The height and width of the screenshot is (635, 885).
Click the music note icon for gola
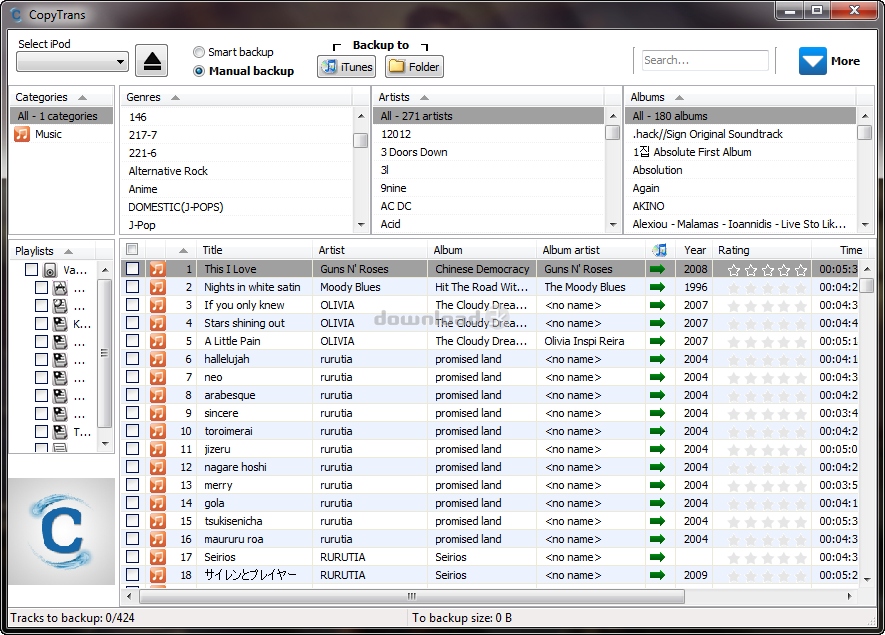[157, 503]
